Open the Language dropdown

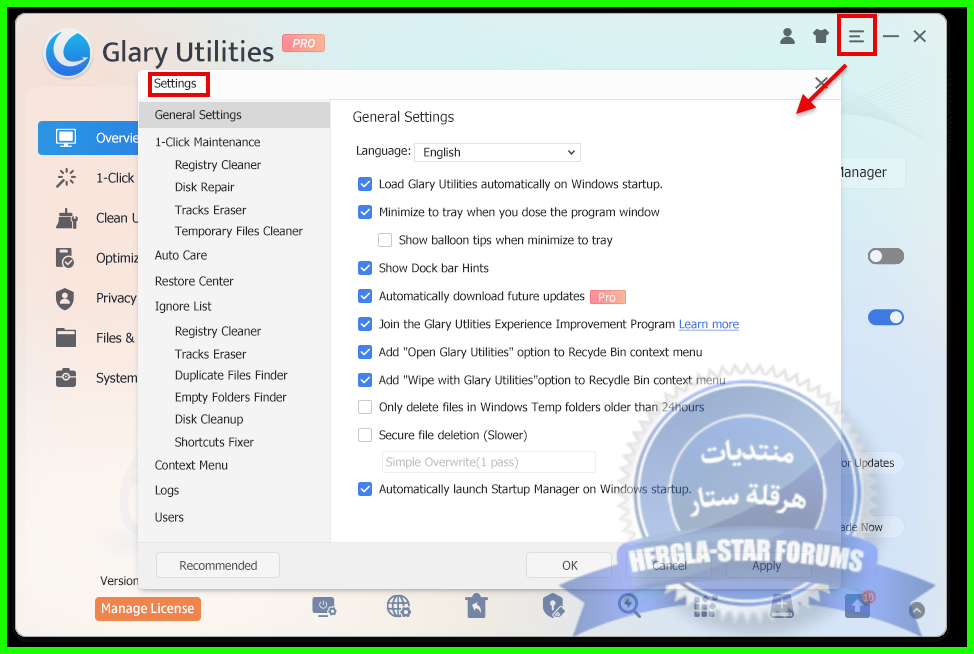(x=498, y=152)
